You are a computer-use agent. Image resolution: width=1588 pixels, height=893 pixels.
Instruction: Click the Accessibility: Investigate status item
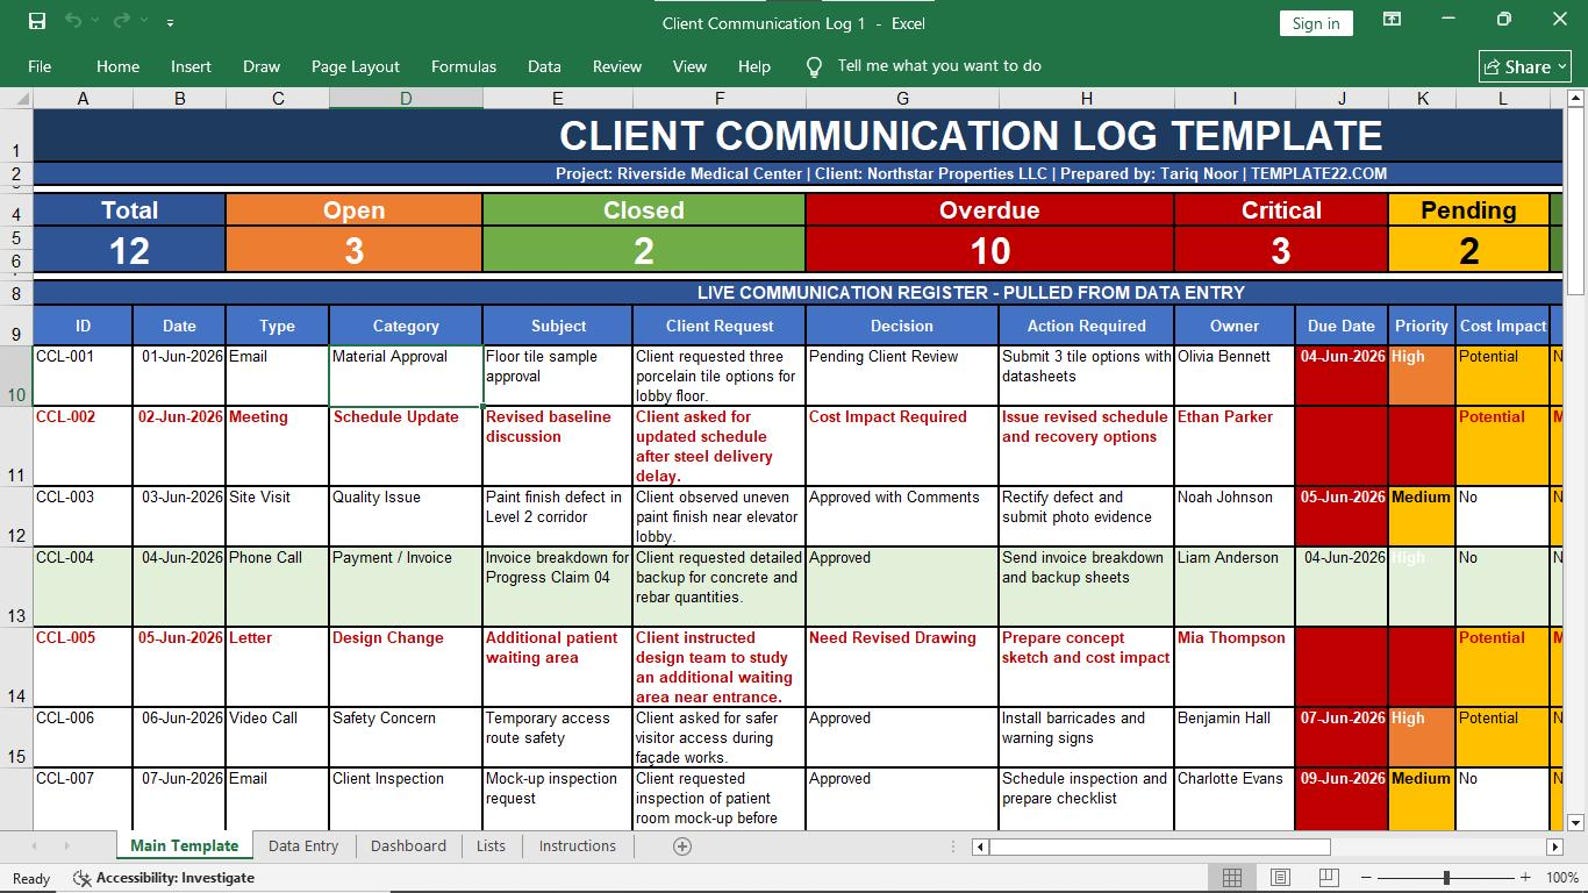pos(164,878)
